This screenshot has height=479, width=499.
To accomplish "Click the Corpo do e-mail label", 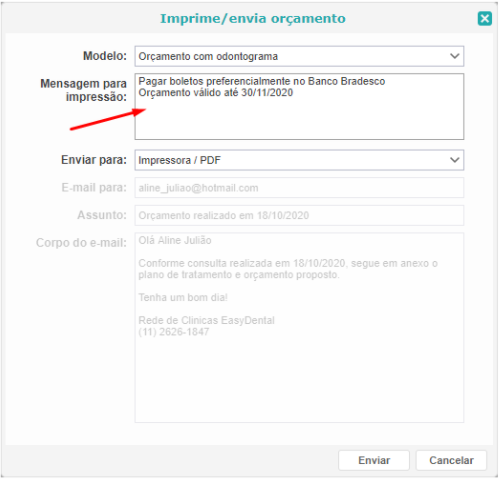I will click(x=81, y=243).
